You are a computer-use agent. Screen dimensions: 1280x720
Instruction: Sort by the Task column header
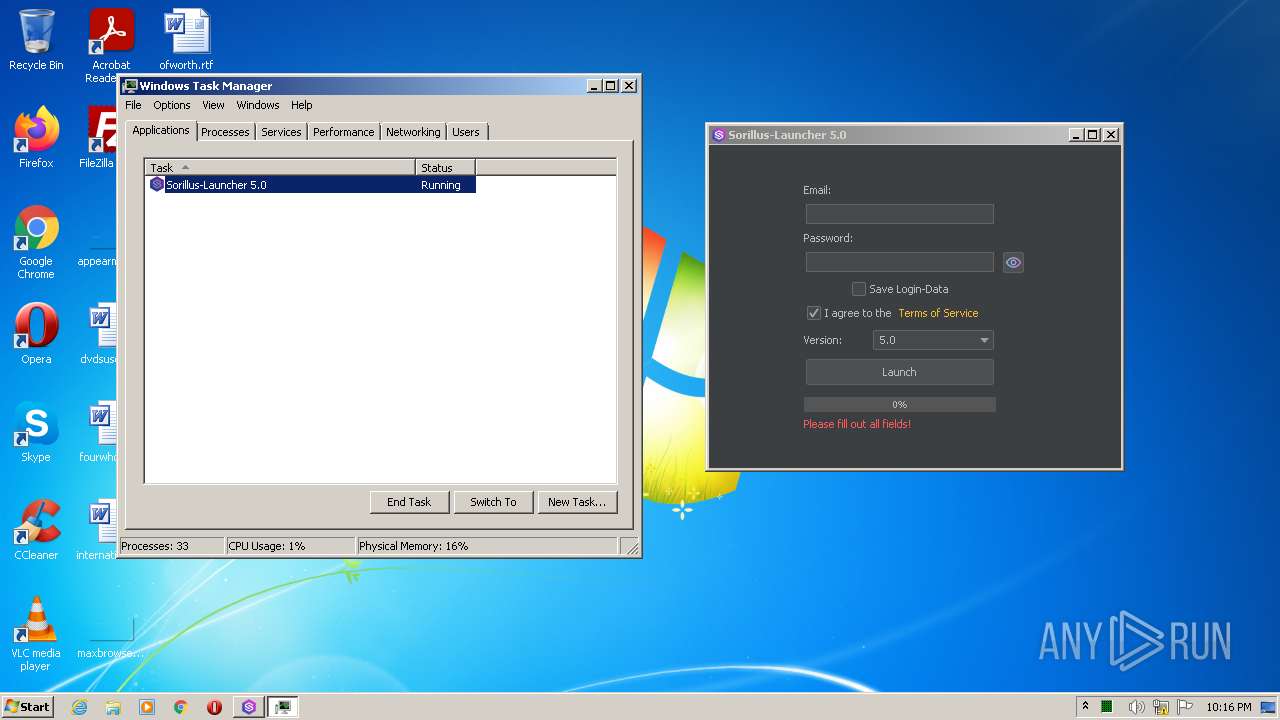(280, 167)
